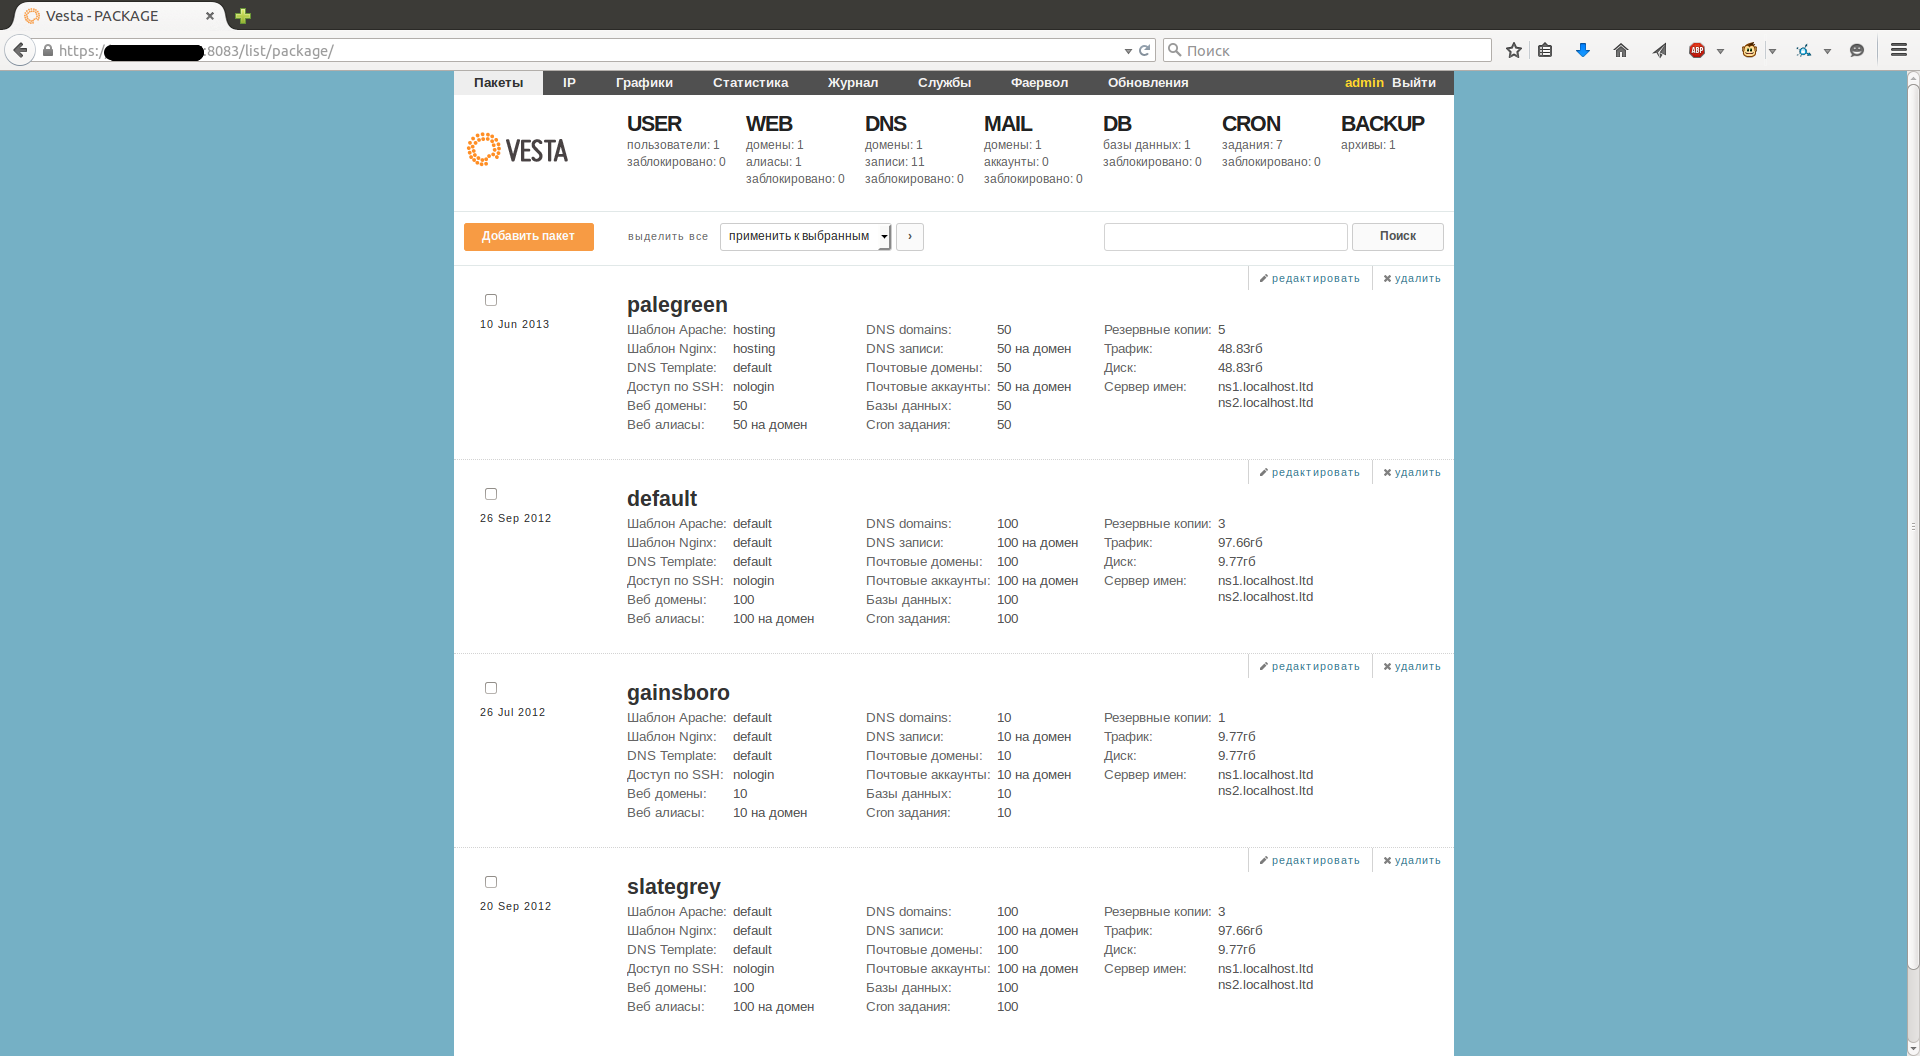
Task: Click the Поиск search button
Action: (1397, 236)
